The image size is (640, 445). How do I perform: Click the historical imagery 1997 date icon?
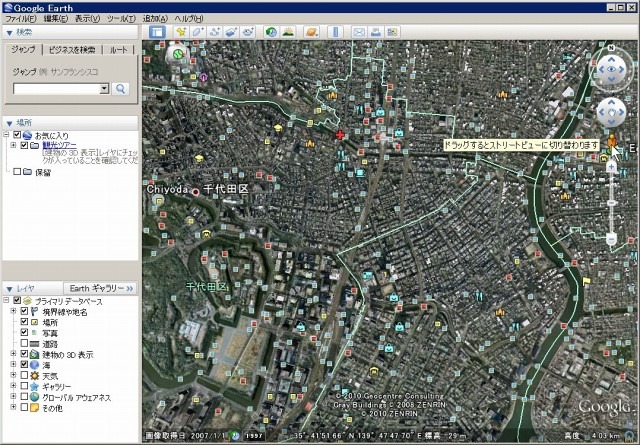pos(253,436)
